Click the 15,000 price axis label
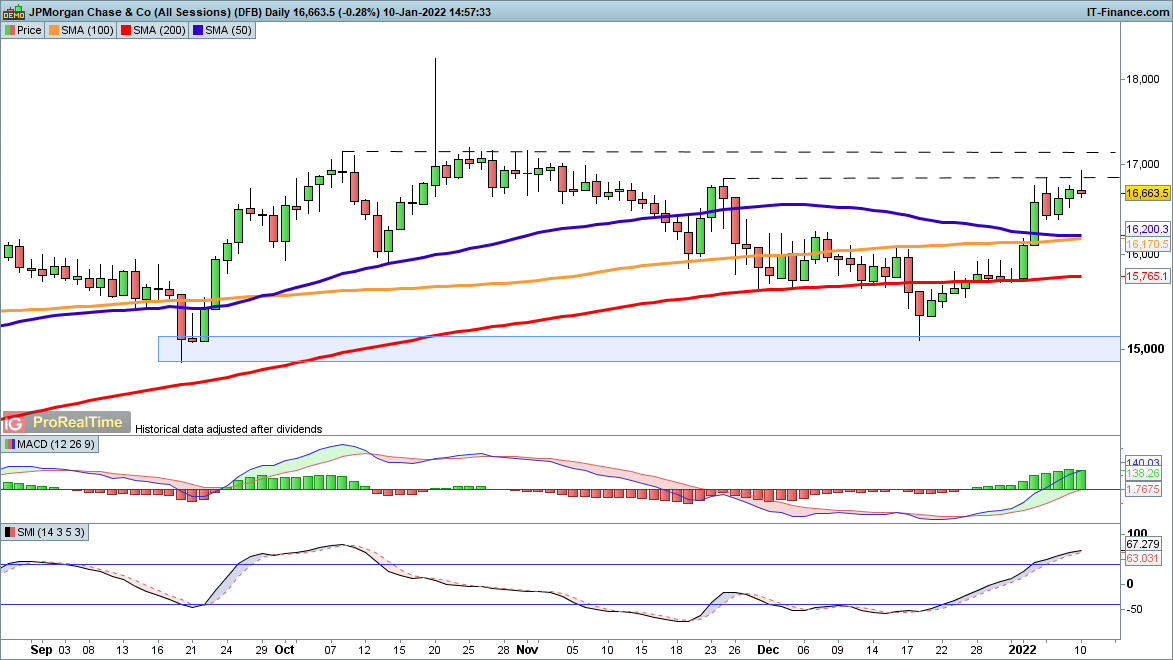Viewport: 1173px width, 660px height. click(1145, 349)
